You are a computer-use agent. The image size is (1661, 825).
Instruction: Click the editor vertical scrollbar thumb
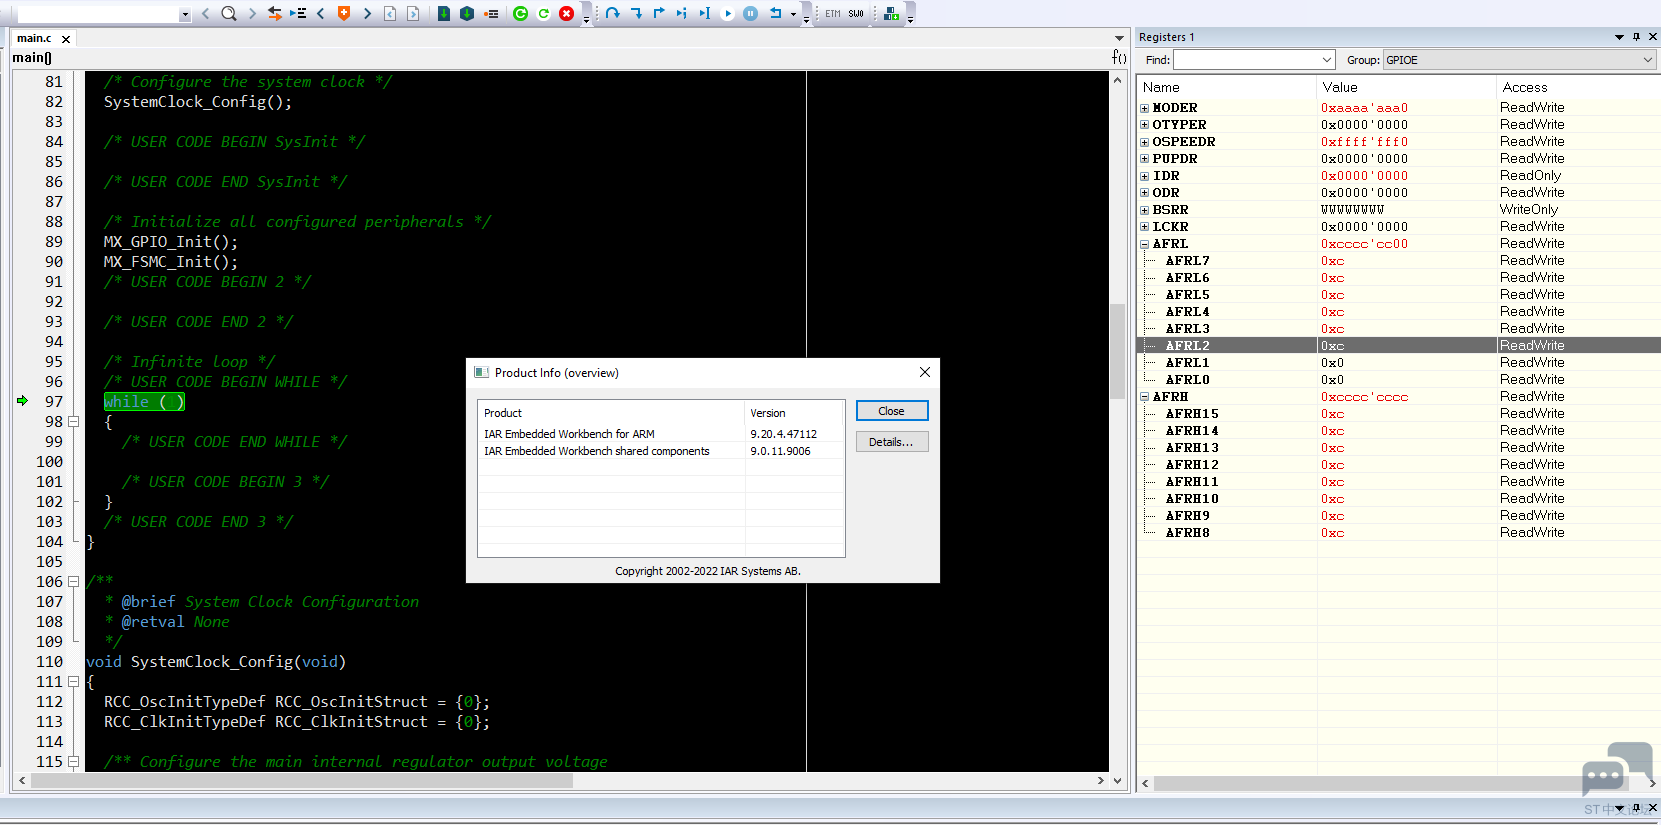pyautogui.click(x=1117, y=350)
